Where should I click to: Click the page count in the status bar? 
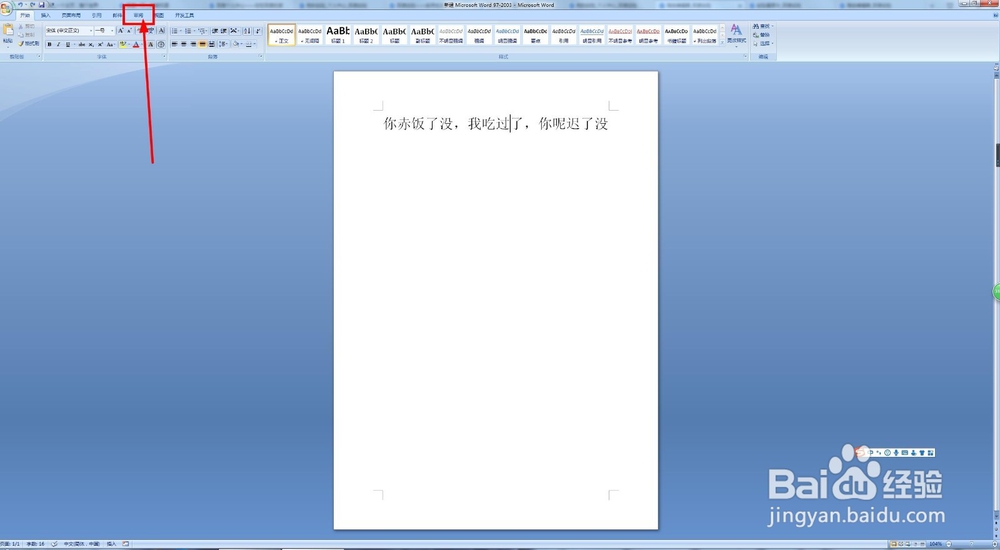(10, 544)
